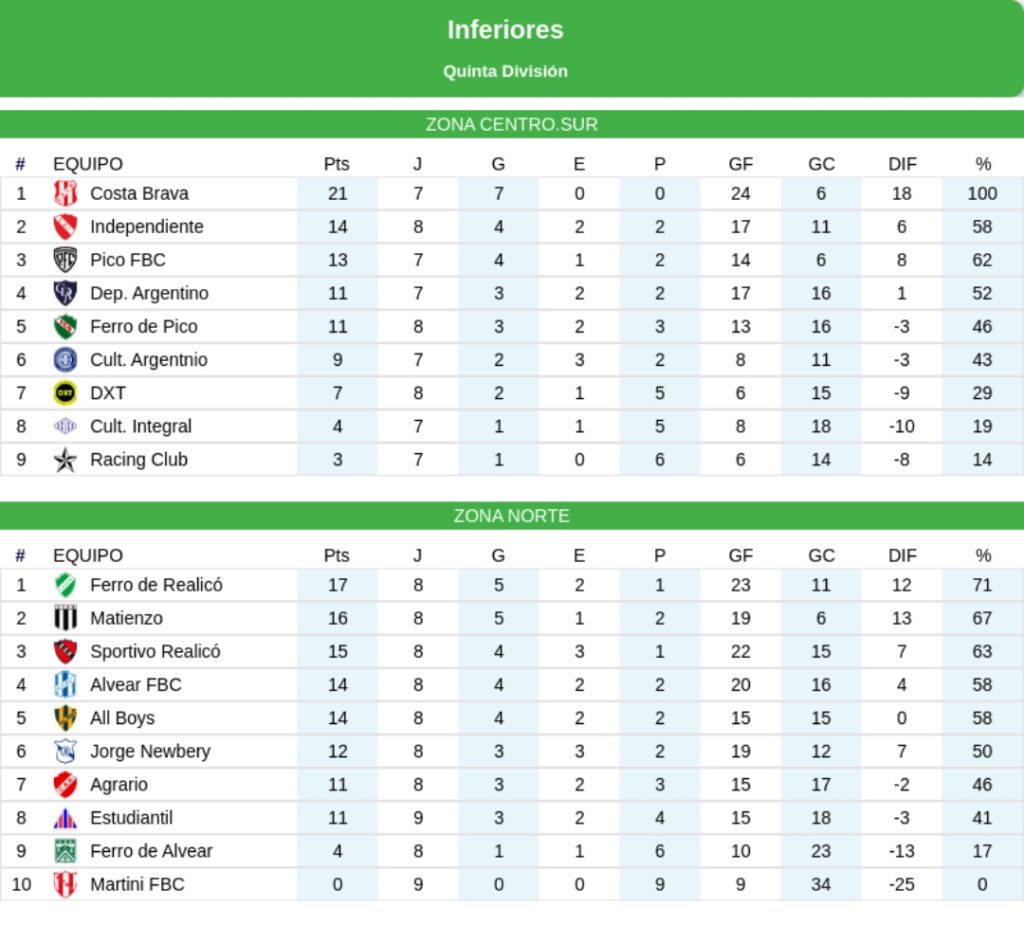Click the Cult. Integral team name
Screen dimensions: 1024x944
[140, 426]
